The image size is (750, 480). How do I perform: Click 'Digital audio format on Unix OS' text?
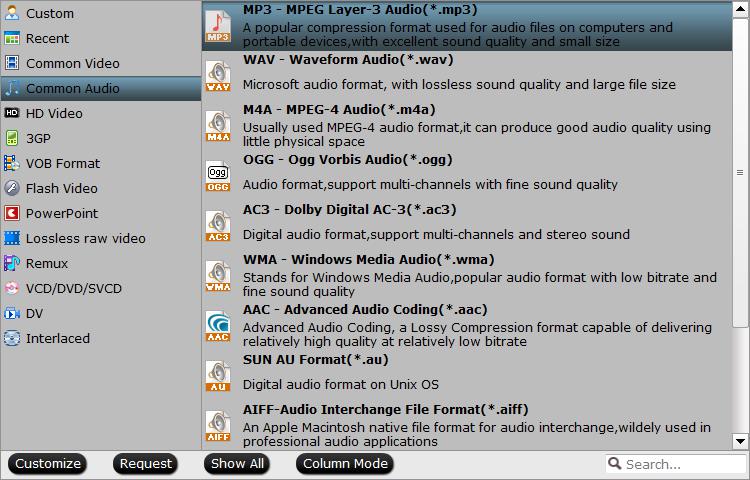click(x=341, y=384)
